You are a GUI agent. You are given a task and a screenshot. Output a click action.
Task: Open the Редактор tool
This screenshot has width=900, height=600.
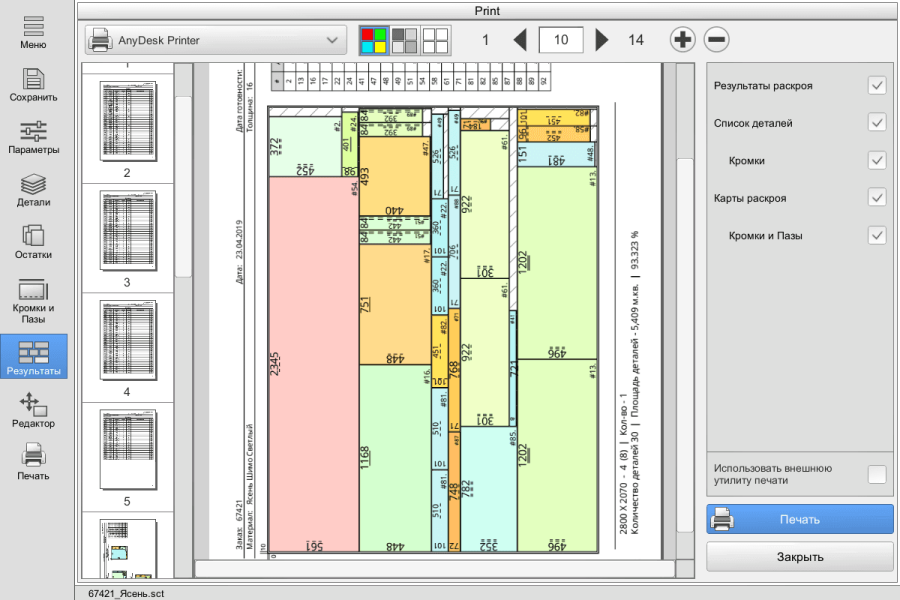33,411
